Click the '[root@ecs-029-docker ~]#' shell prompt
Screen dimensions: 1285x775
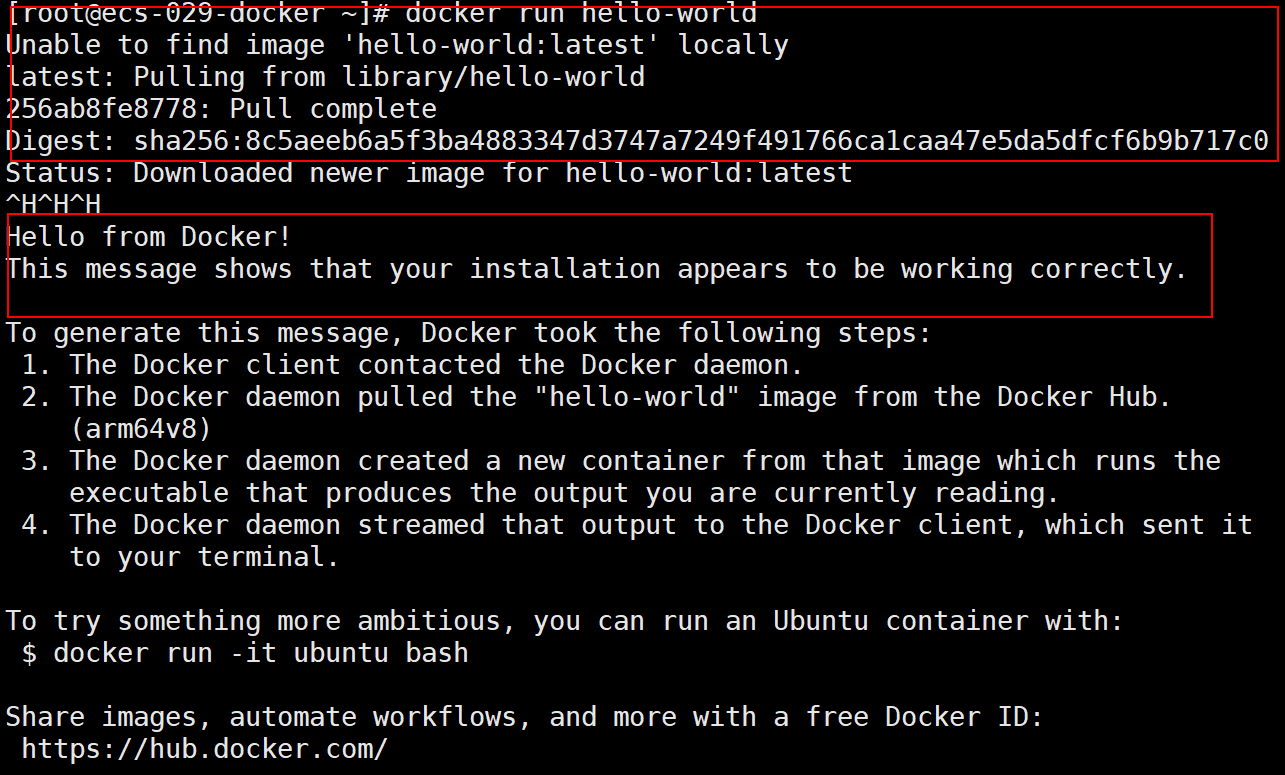197,13
